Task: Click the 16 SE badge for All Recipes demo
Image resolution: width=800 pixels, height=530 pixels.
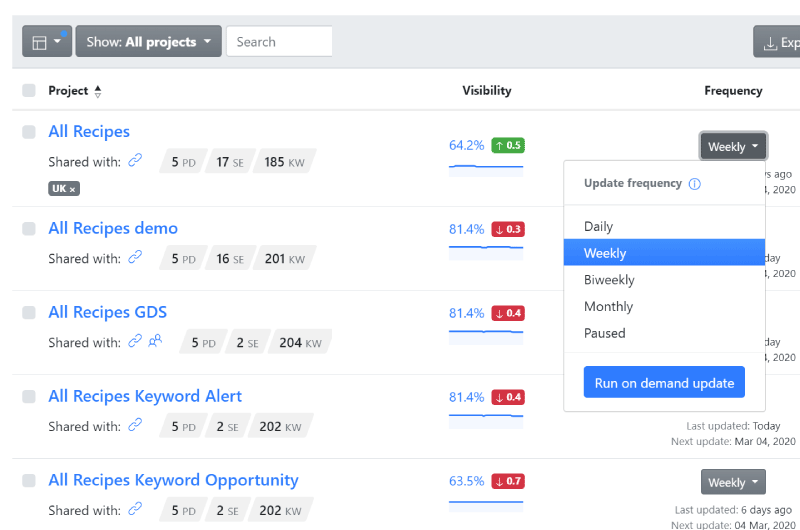Action: [230, 259]
